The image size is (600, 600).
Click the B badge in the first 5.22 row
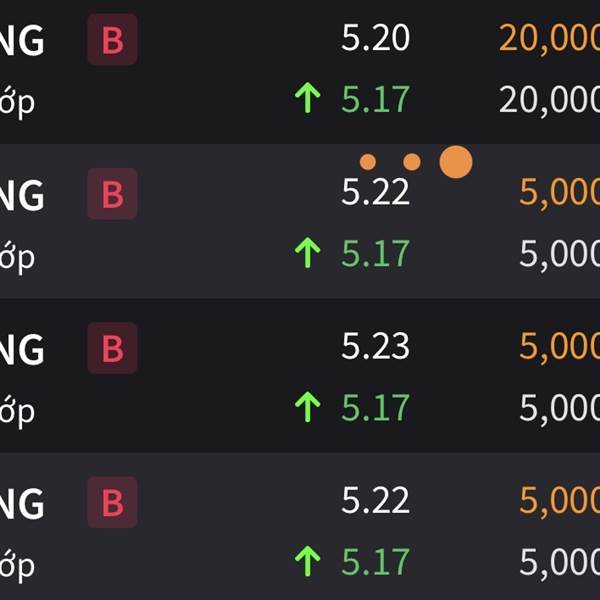tap(112, 194)
